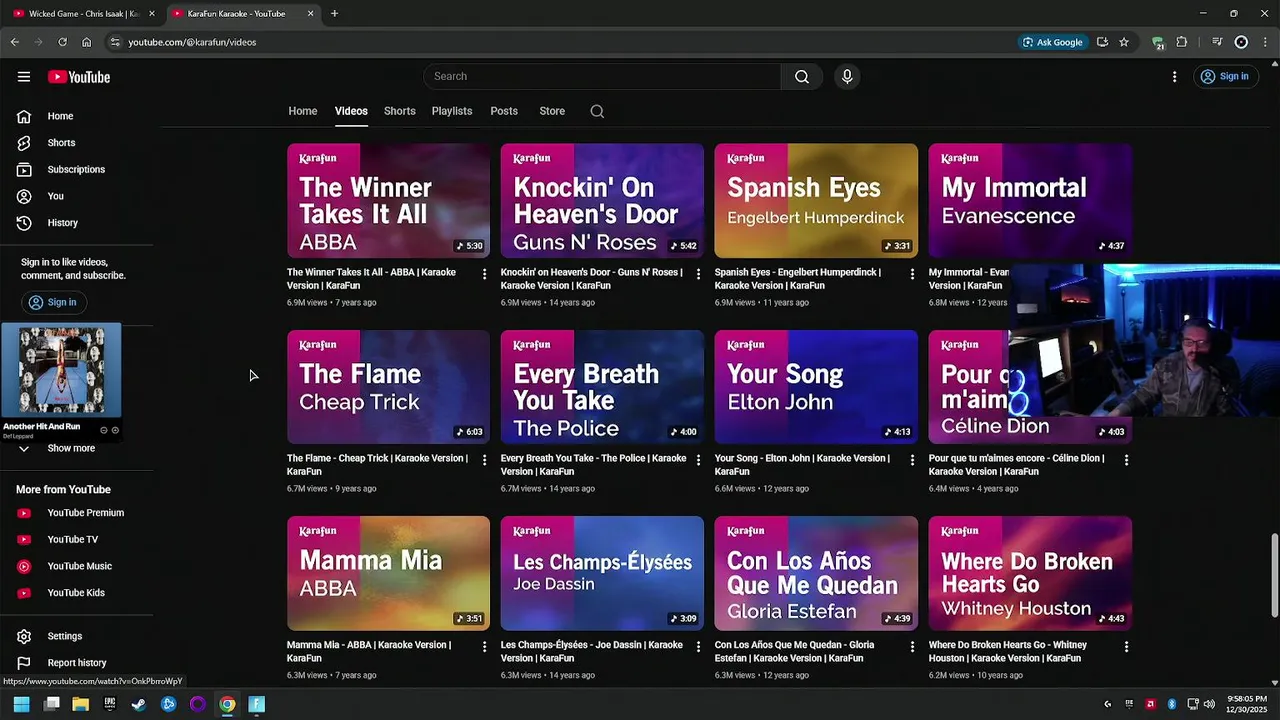This screenshot has width=1280, height=720.
Task: Open File Explorer from taskbar
Action: (x=81, y=704)
